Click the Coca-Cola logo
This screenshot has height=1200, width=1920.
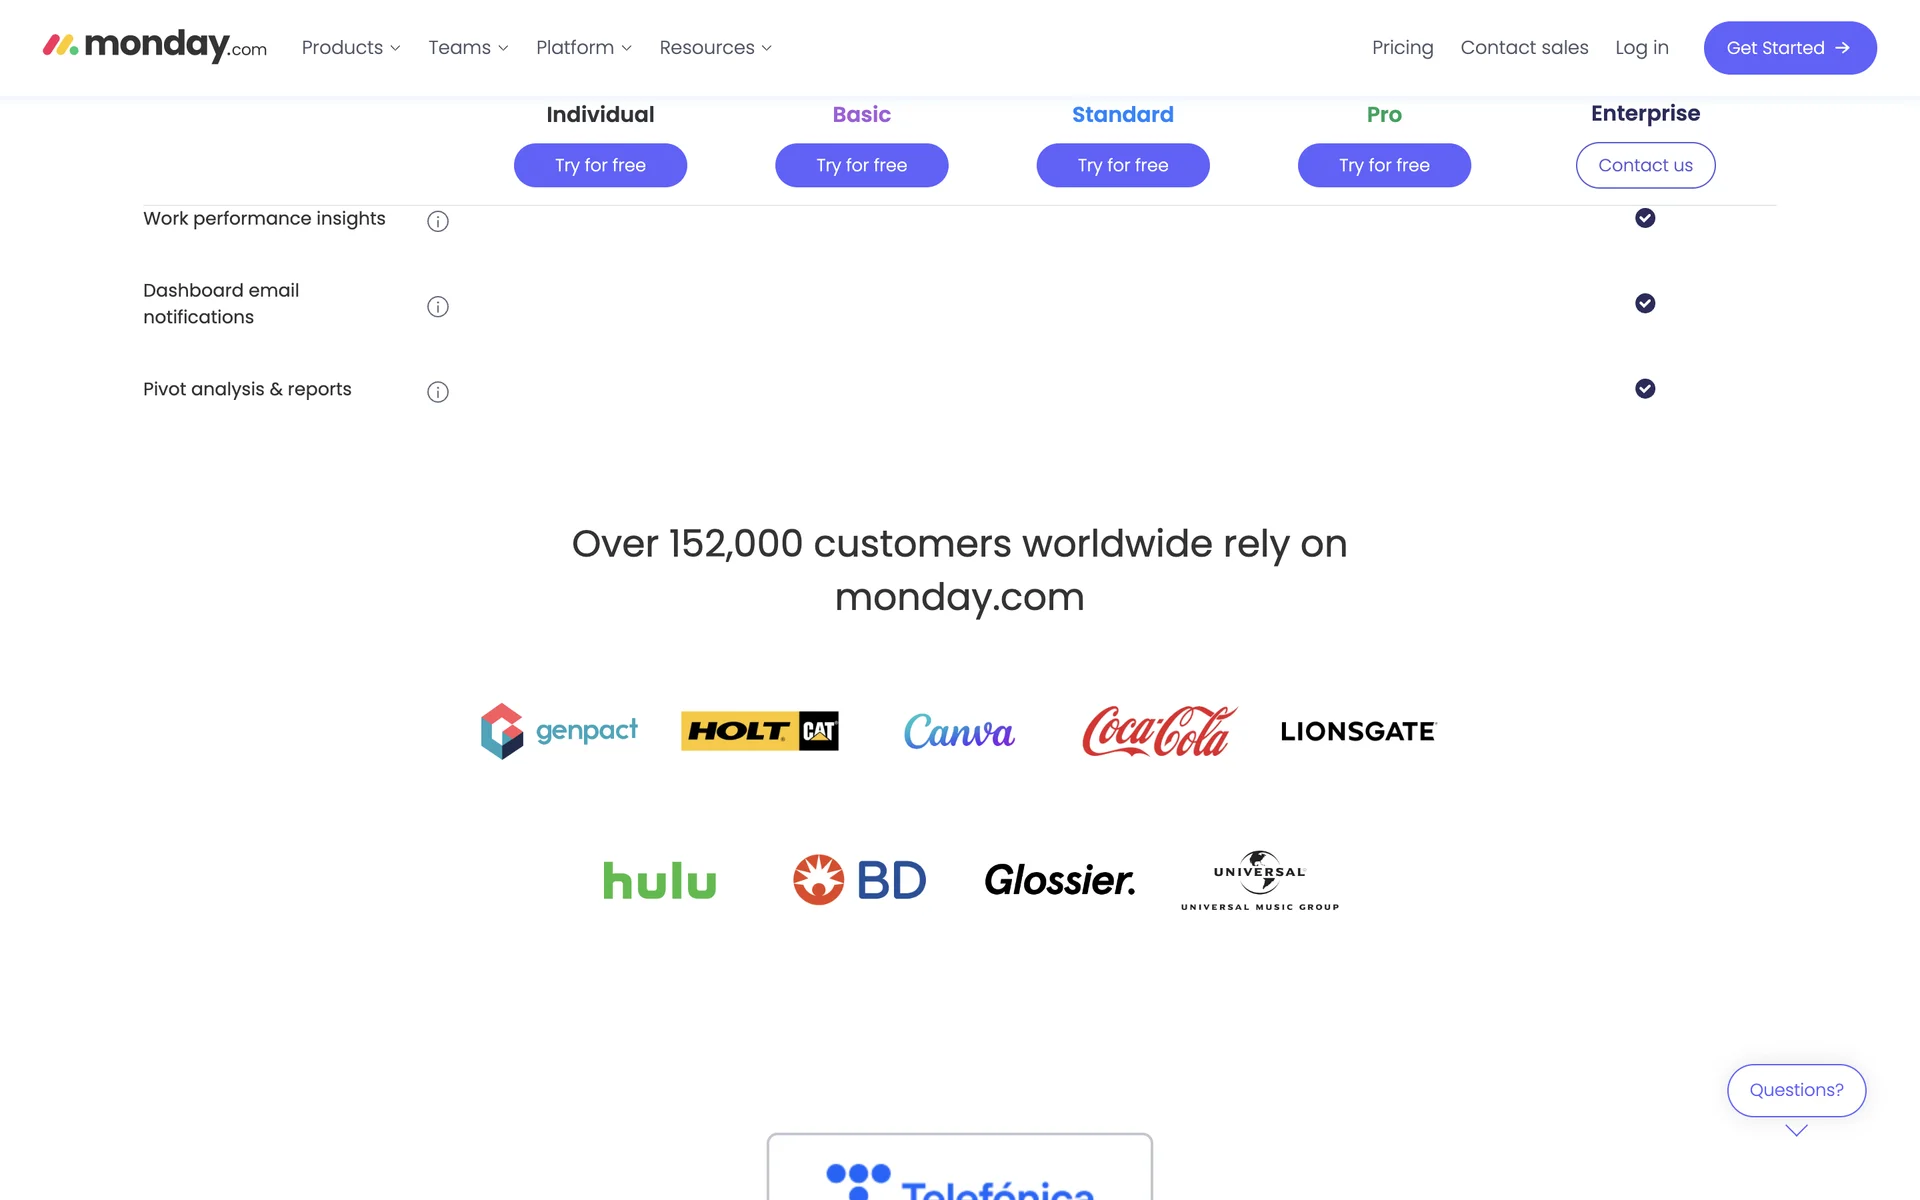click(1158, 731)
